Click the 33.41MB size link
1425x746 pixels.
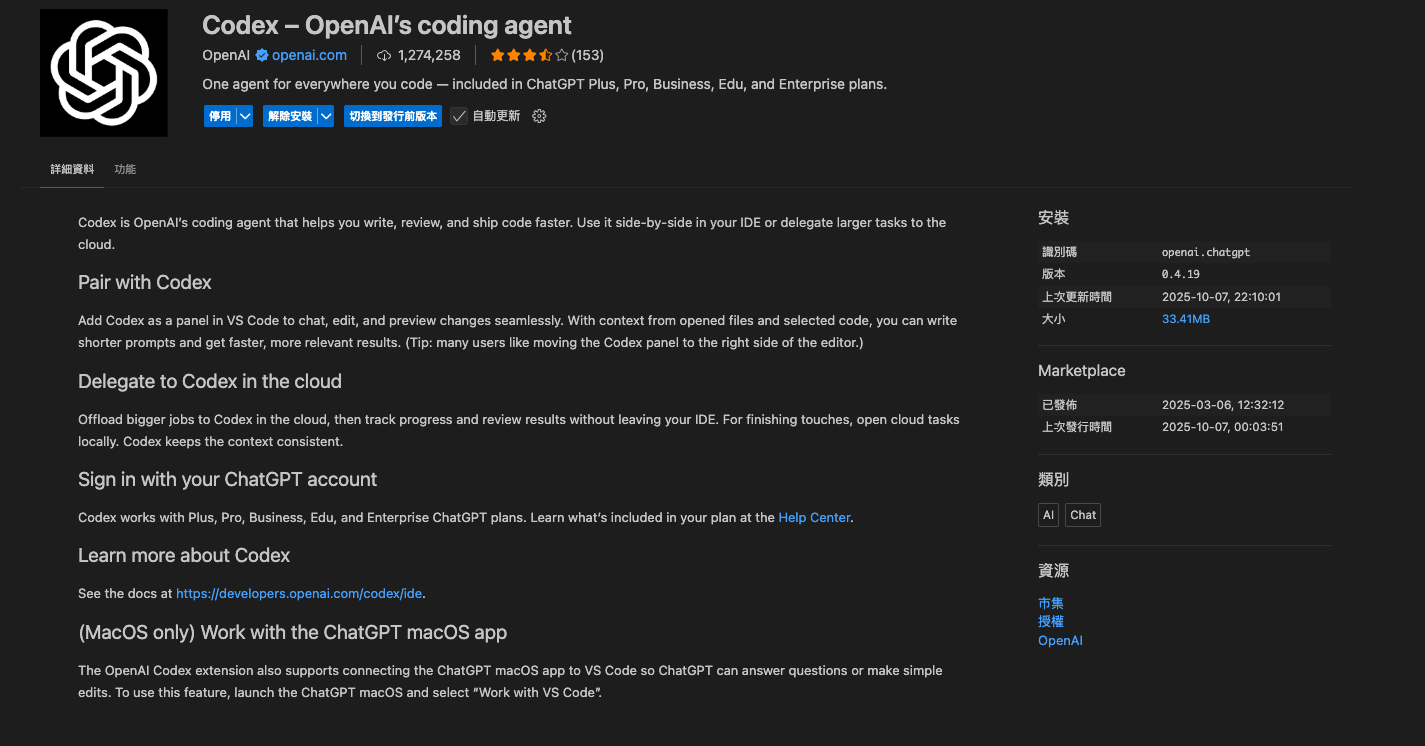click(1186, 319)
